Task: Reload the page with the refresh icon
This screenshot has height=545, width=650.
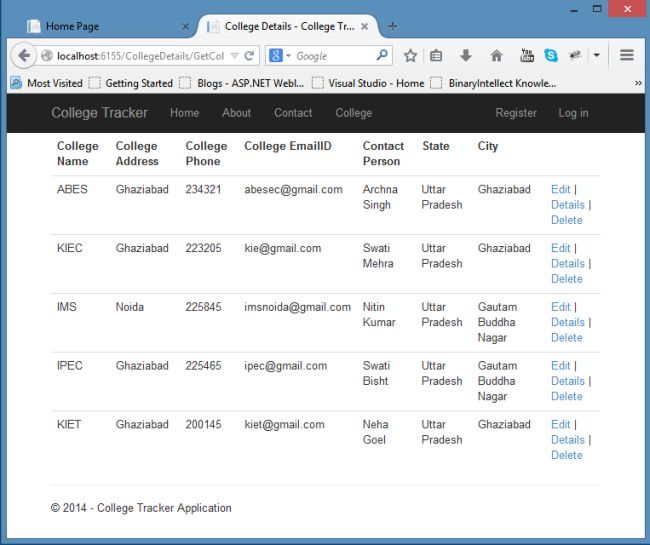Action: point(249,56)
